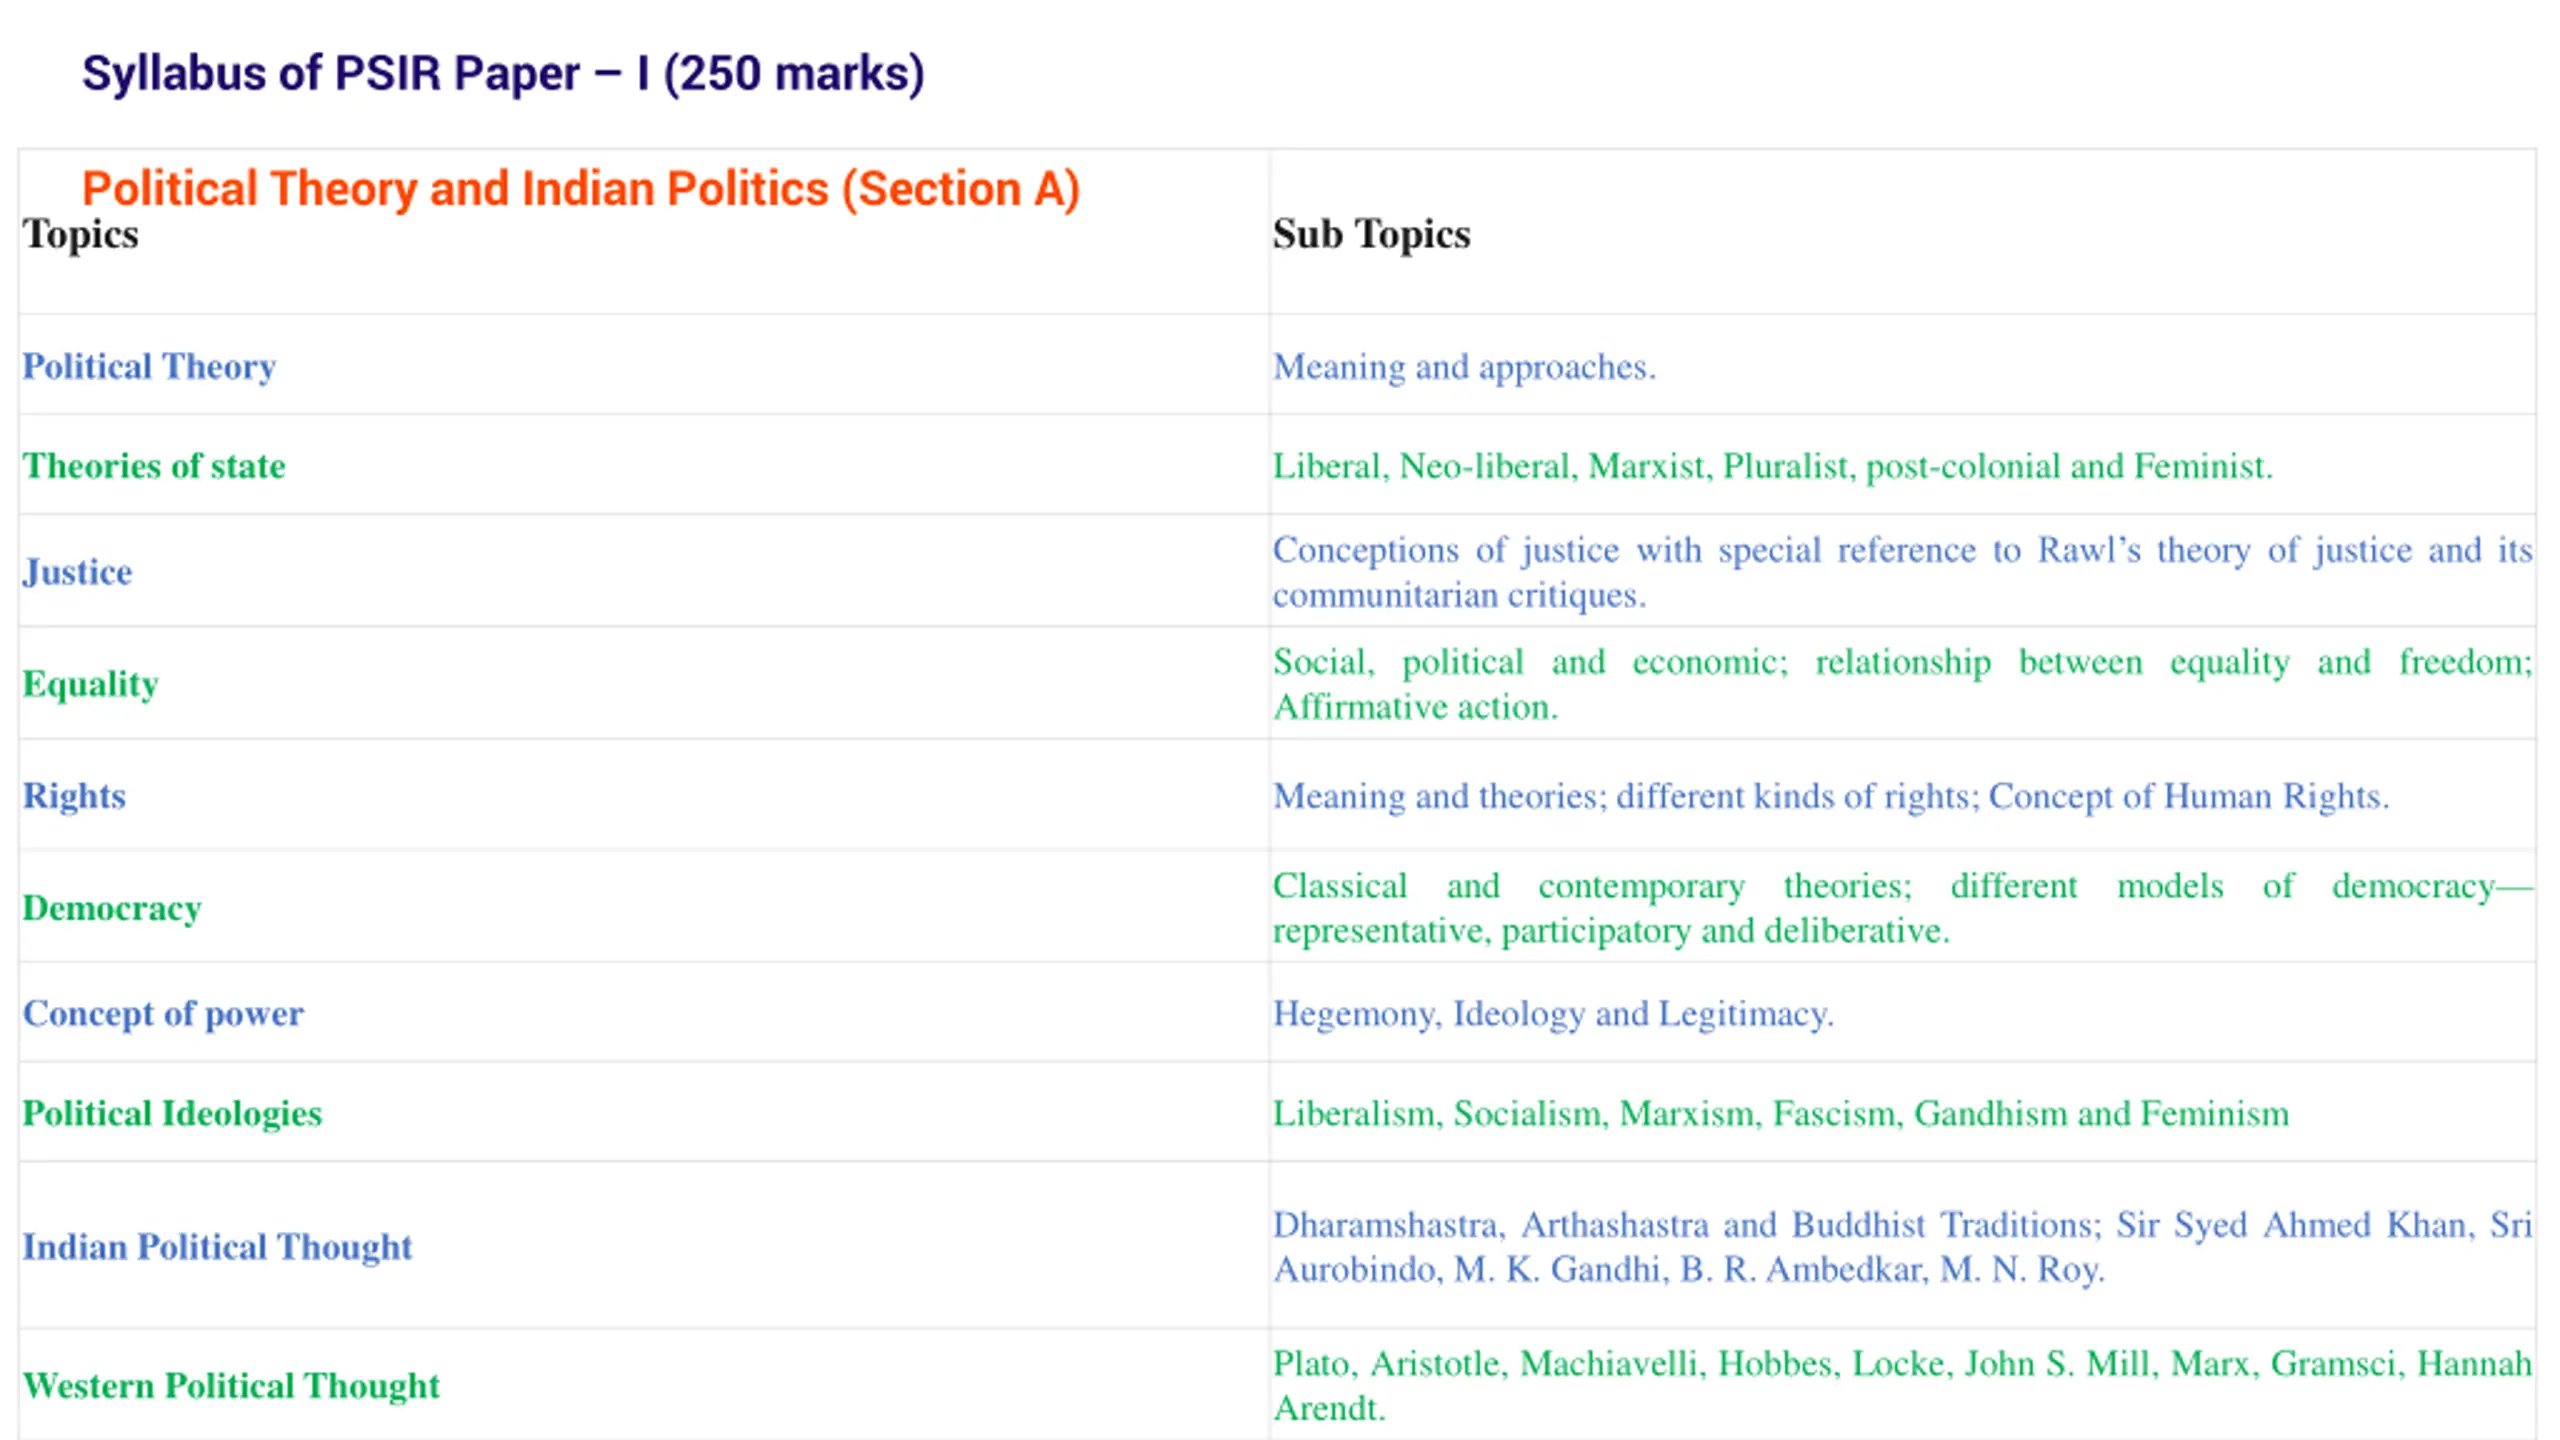Viewport: 2560px width, 1440px height.
Task: Click 'Hegemony, Ideology and Legitimacy.' subtopic
Action: click(1553, 1014)
